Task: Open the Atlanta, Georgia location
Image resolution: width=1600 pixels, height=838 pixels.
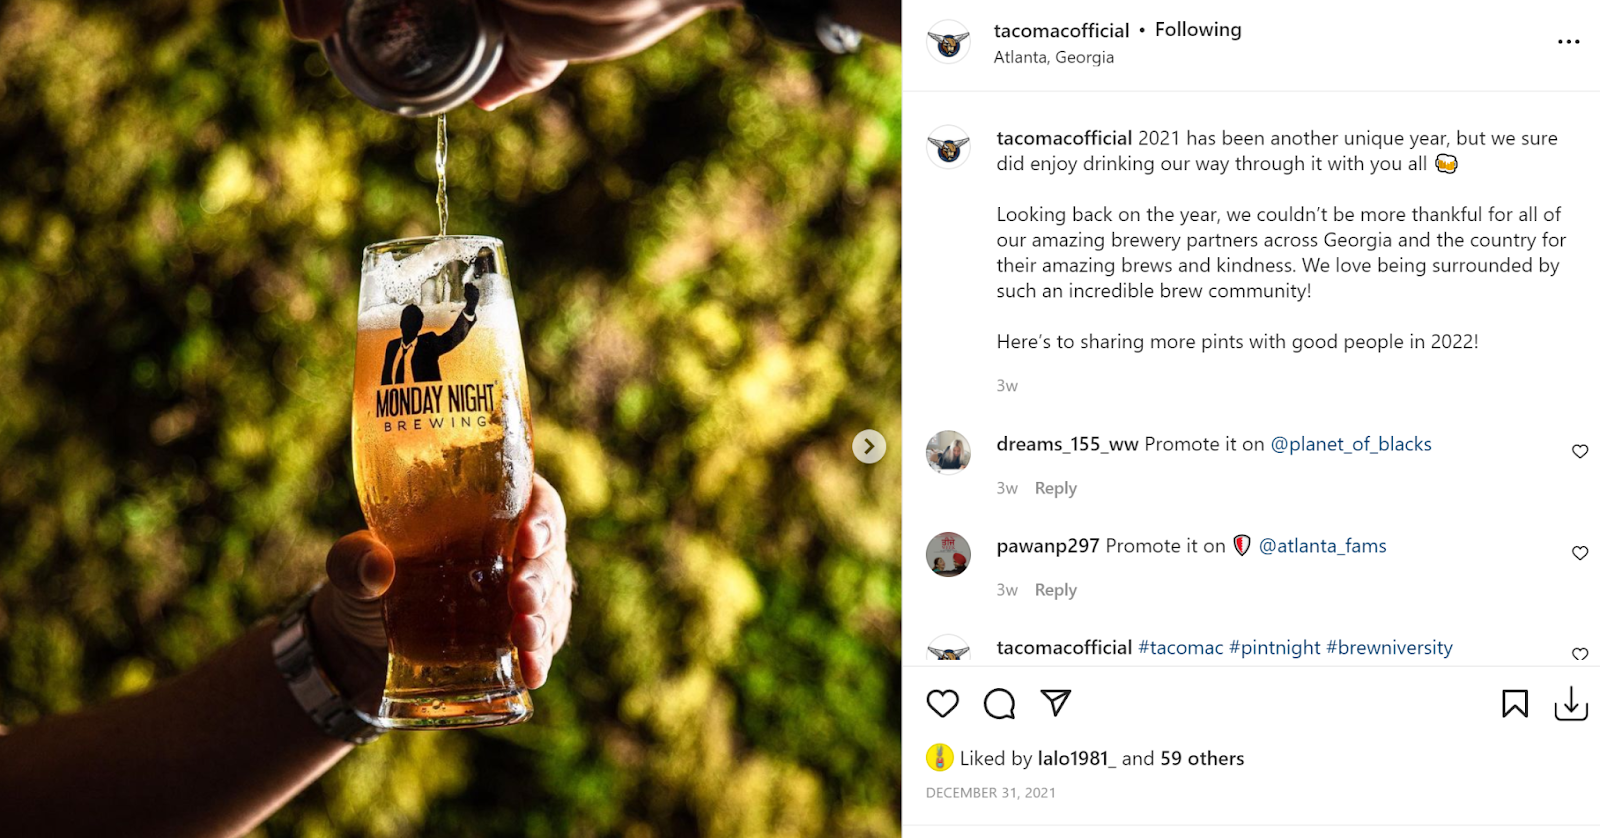Action: tap(1054, 57)
